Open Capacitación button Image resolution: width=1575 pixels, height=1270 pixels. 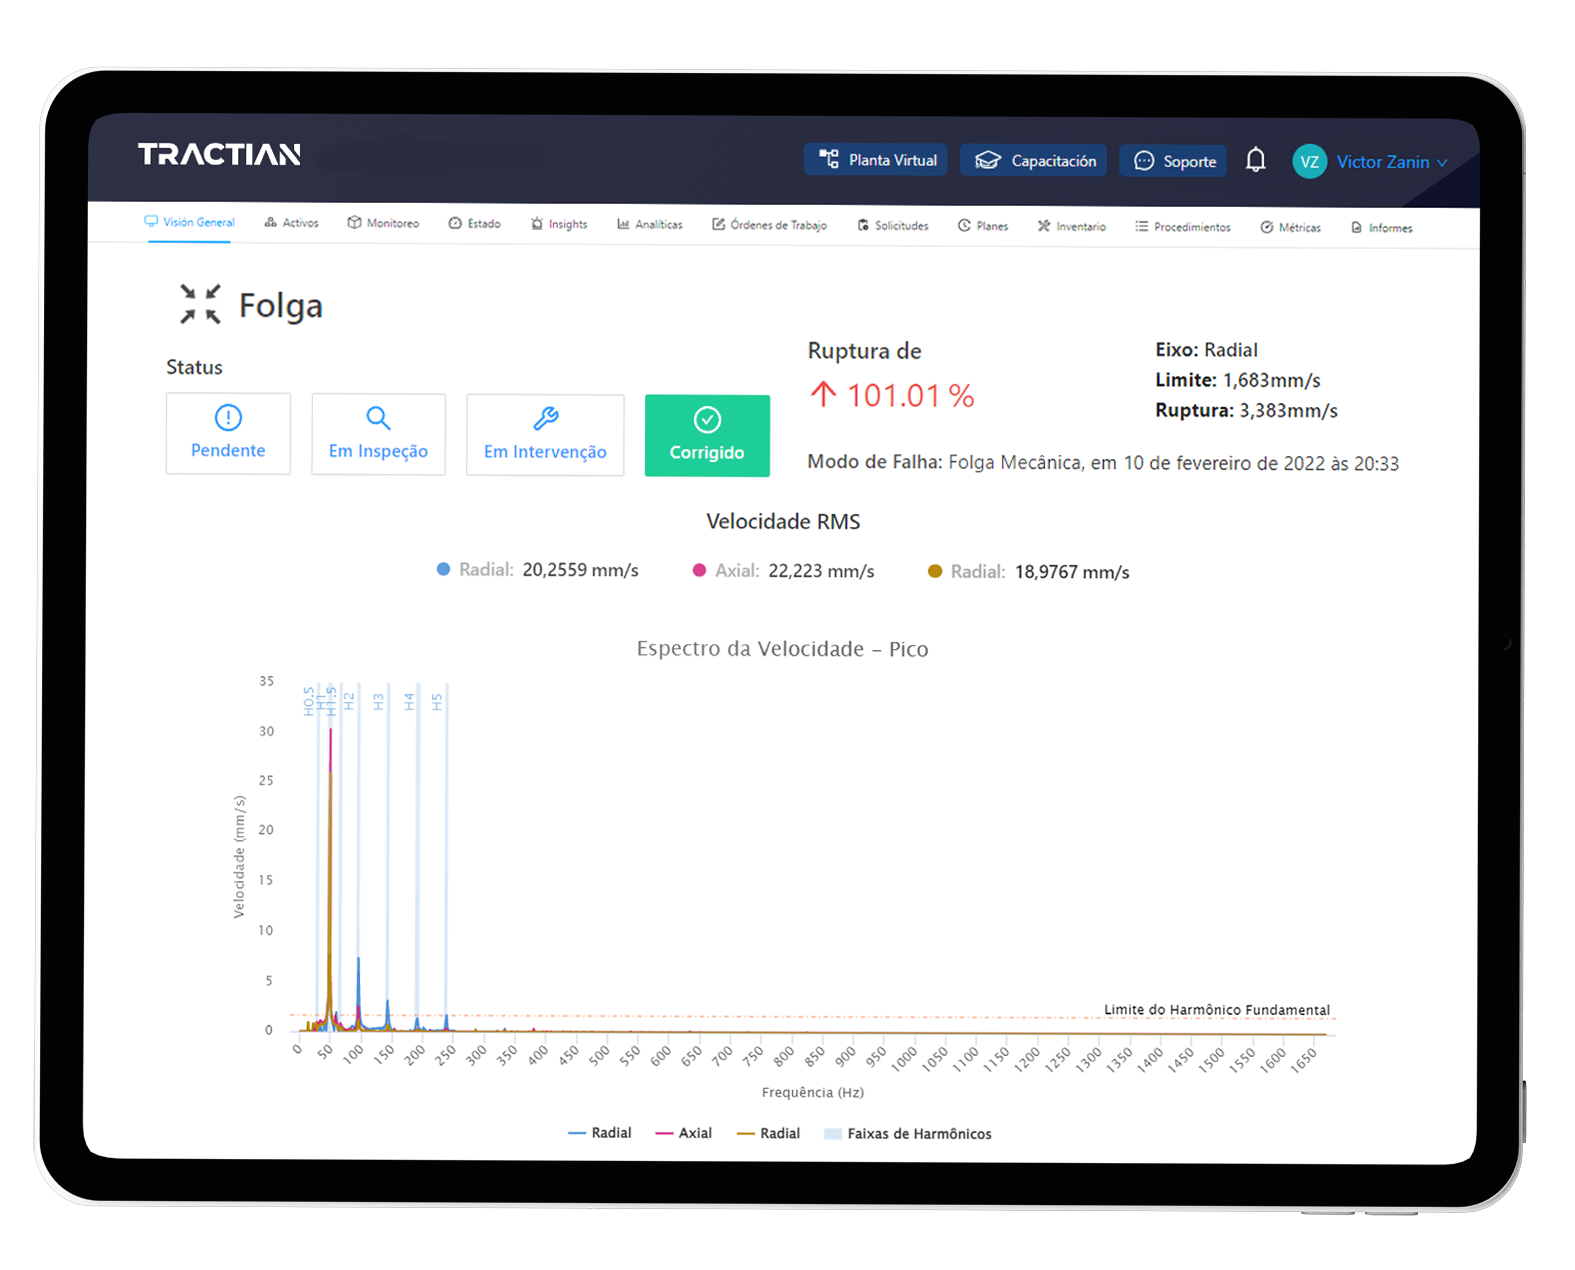tap(1034, 161)
